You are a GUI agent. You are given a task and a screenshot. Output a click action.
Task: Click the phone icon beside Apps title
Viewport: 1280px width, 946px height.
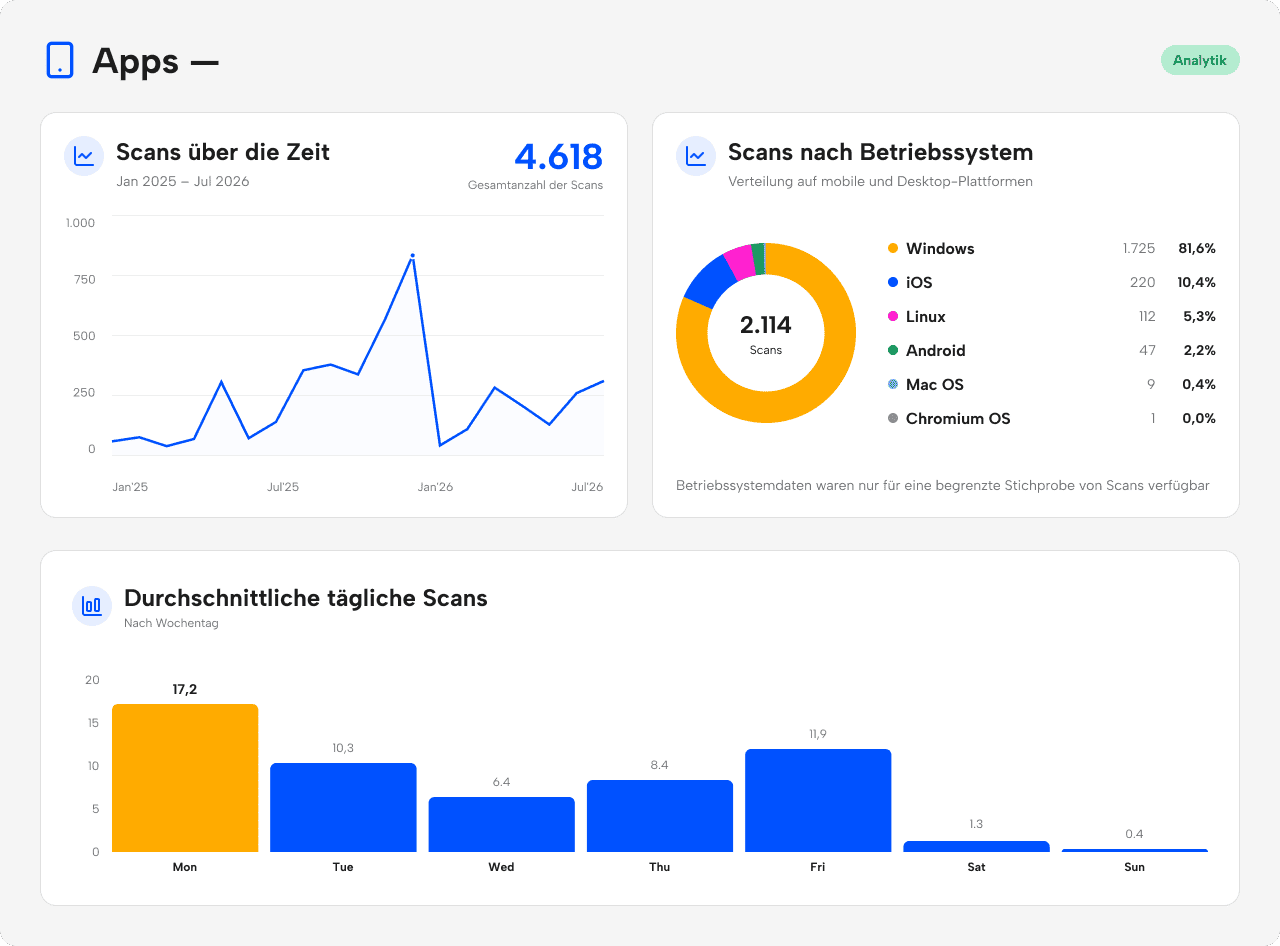[x=60, y=60]
